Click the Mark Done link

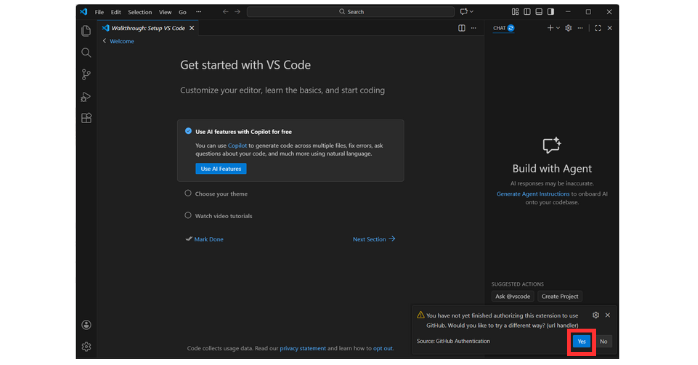point(205,239)
